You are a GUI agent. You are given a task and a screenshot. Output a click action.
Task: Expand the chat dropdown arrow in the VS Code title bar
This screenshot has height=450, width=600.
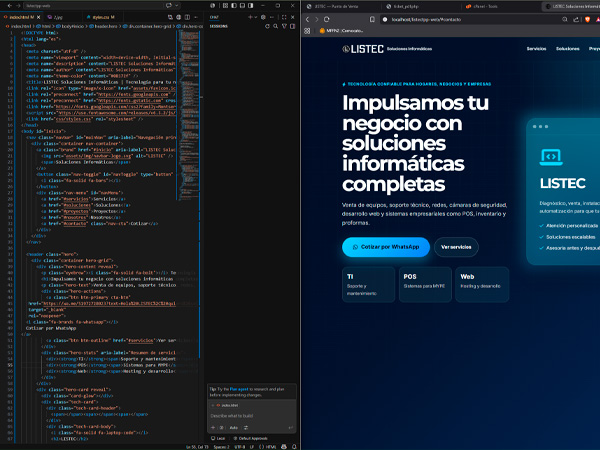pyautogui.click(x=176, y=5)
